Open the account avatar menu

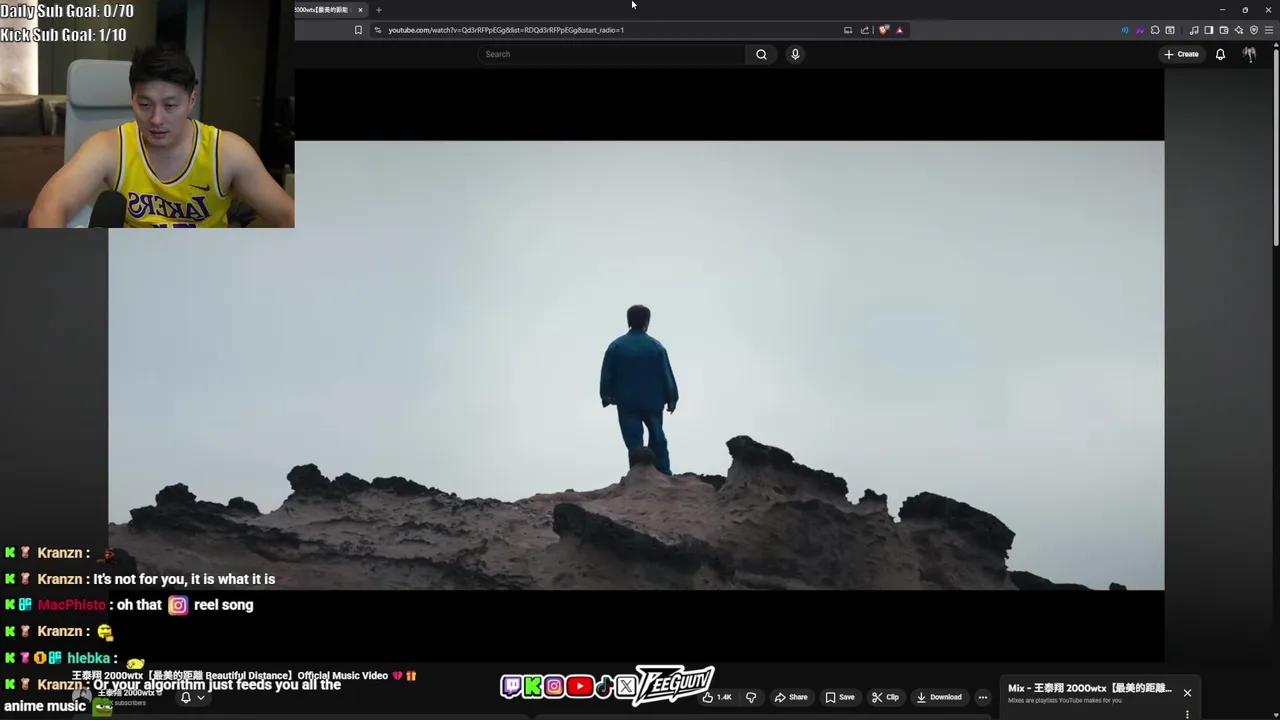click(1249, 54)
